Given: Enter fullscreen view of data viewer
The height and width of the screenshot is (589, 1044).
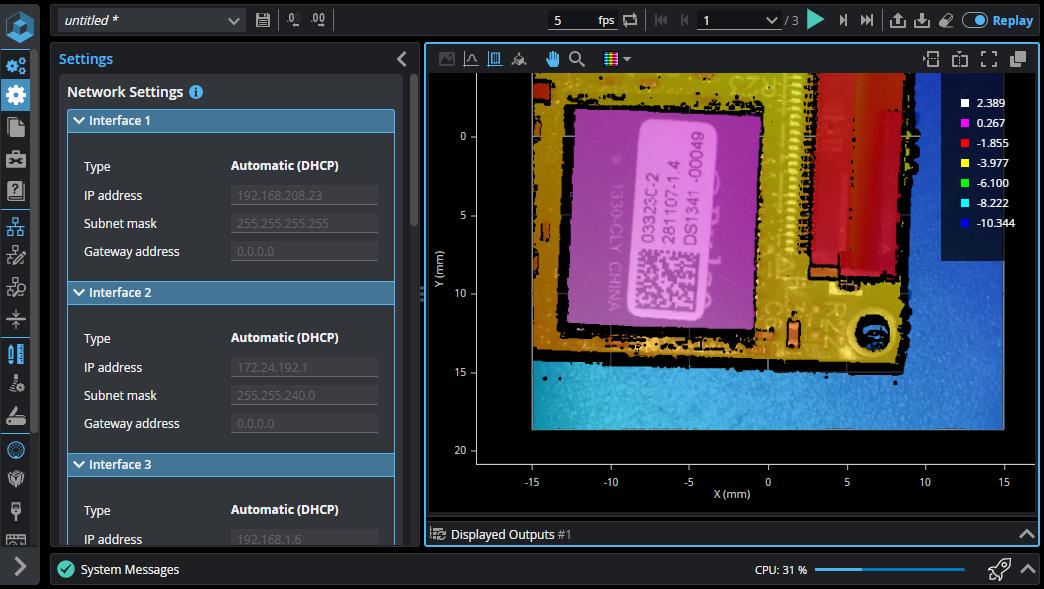Looking at the screenshot, I should point(989,59).
